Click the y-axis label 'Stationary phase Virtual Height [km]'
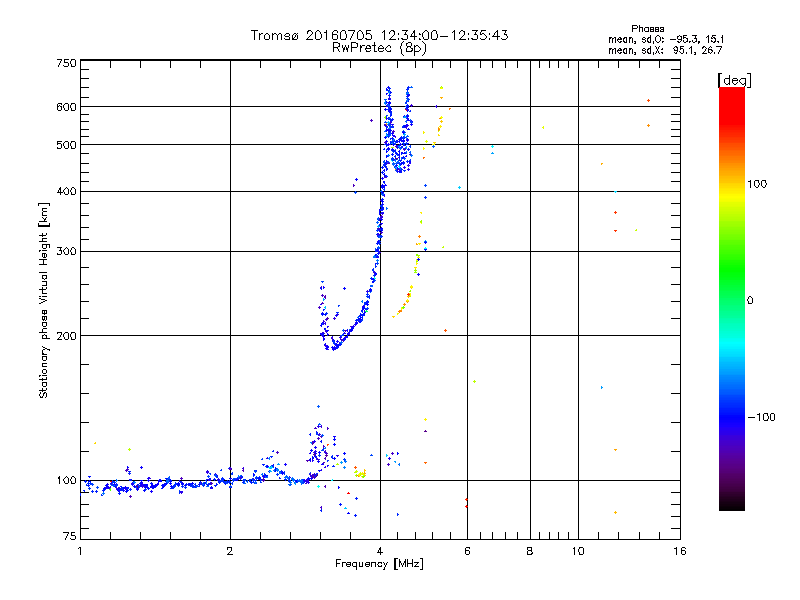Image resolution: width=800 pixels, height=600 pixels. [x=44, y=300]
